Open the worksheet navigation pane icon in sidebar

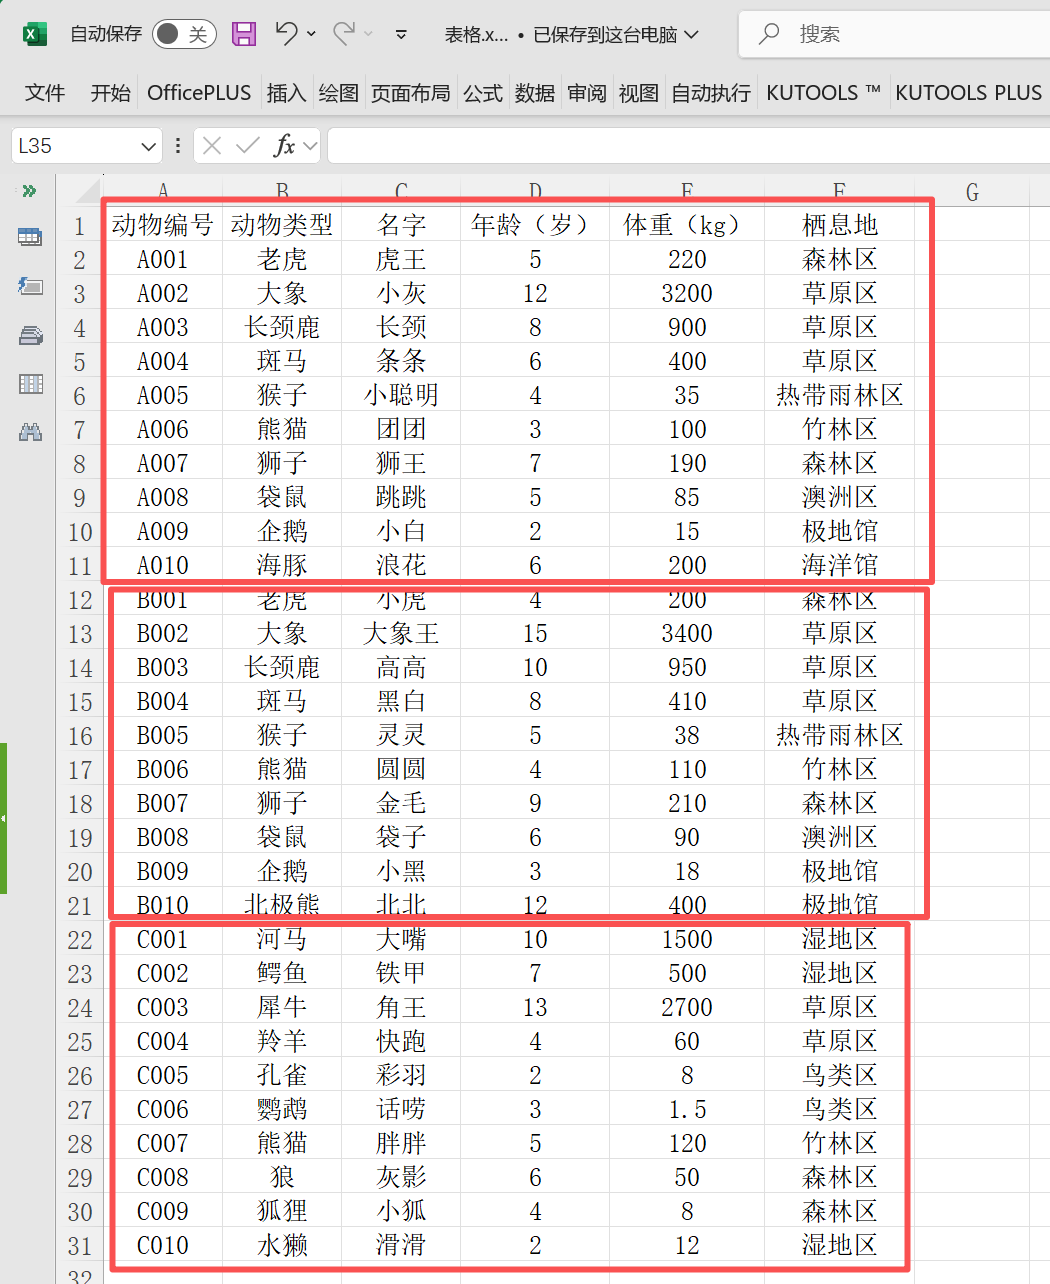tap(30, 237)
